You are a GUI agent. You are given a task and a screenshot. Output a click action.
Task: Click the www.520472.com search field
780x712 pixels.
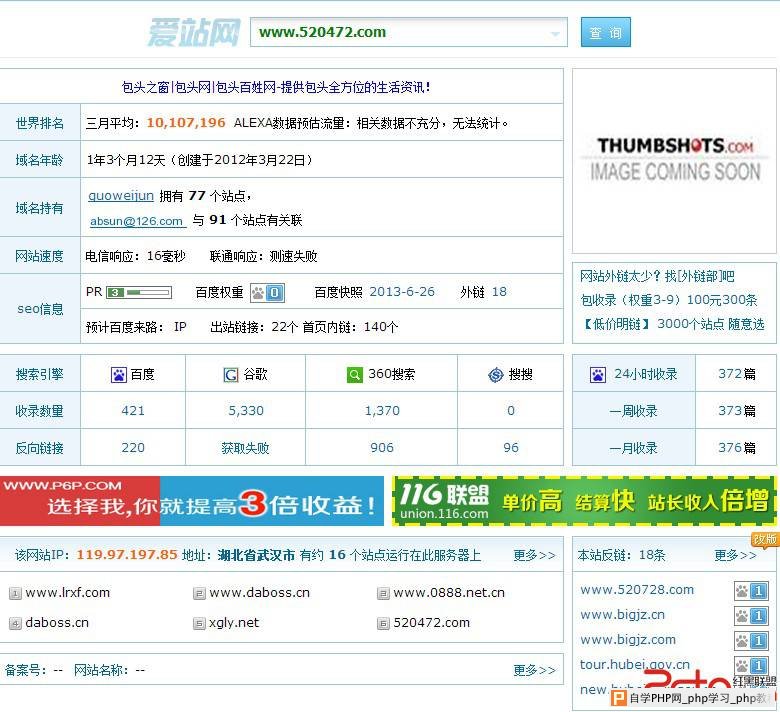(x=408, y=32)
